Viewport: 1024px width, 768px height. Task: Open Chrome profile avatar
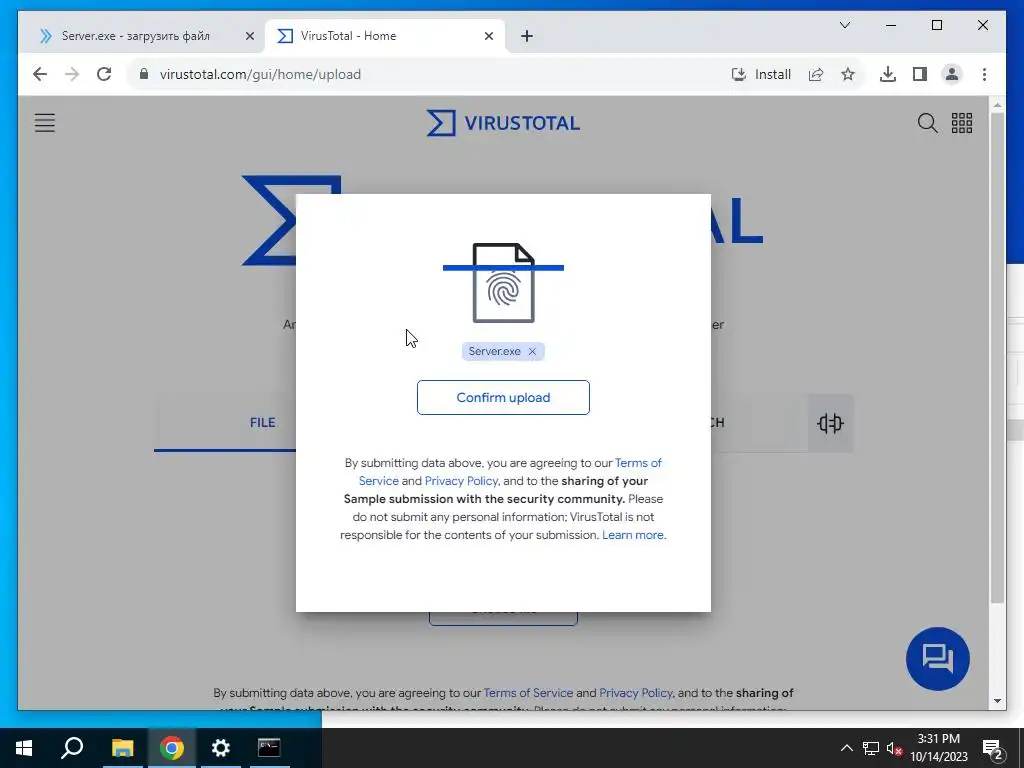(x=952, y=74)
